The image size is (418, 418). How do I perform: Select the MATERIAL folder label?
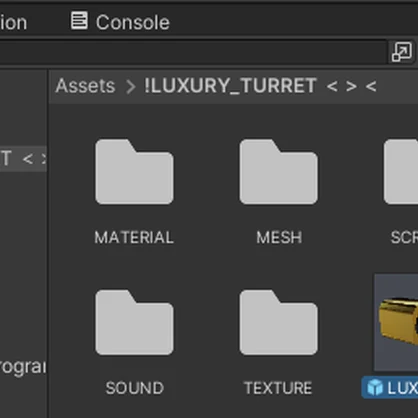coord(134,237)
